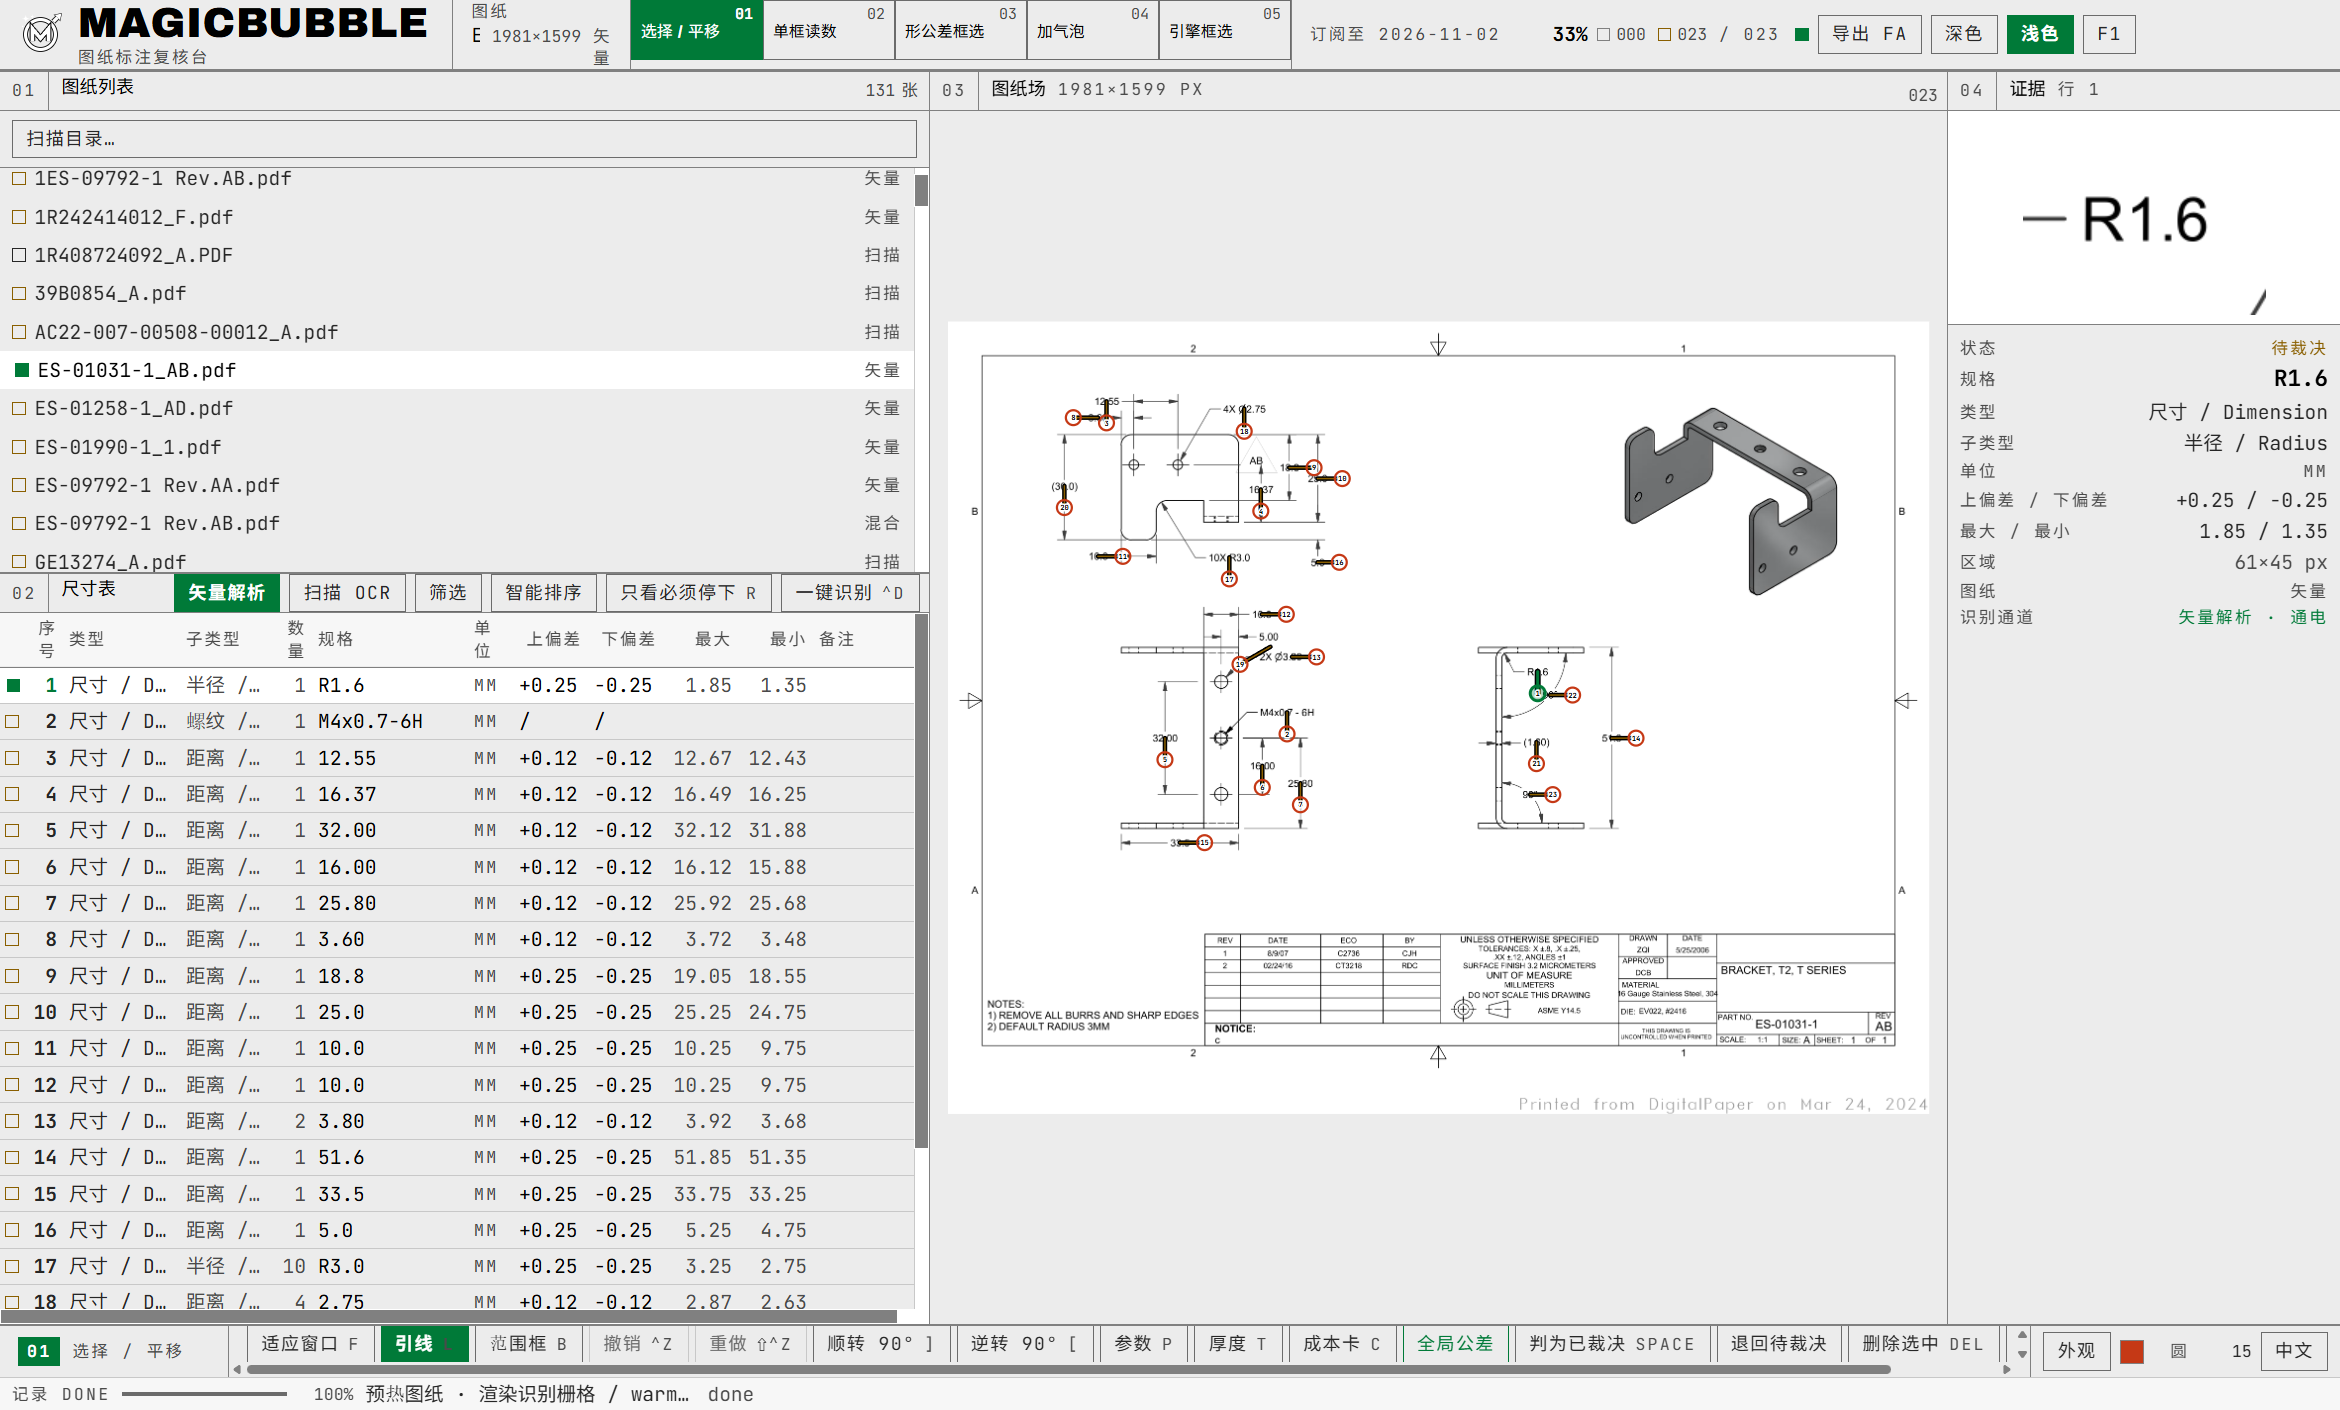
Task: Select balloon marker 23 on the drawing
Action: click(1552, 795)
